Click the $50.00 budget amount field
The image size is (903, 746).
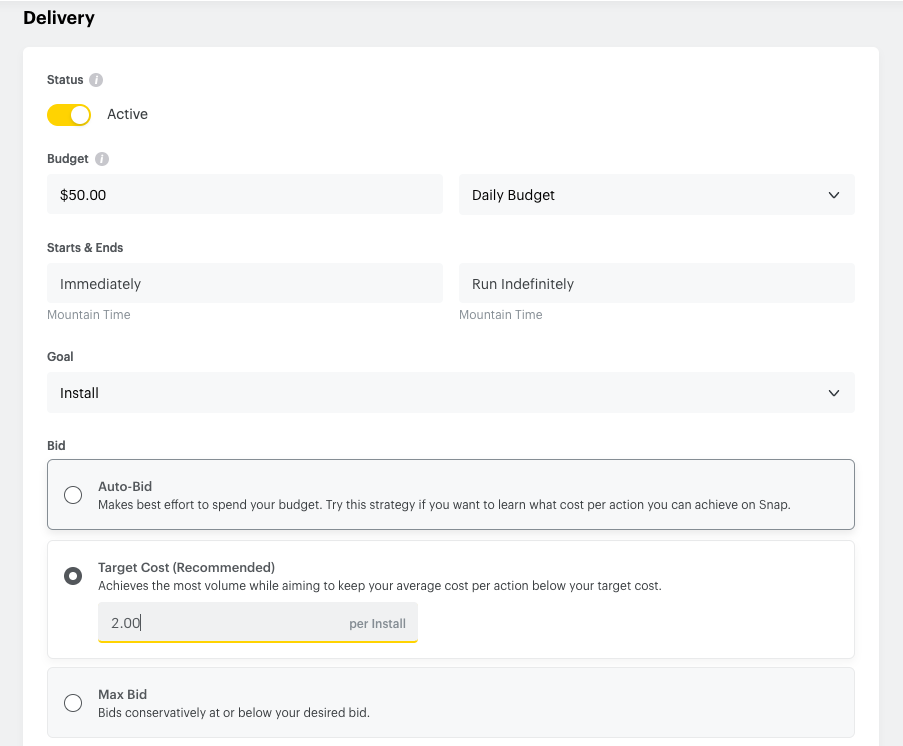[244, 195]
